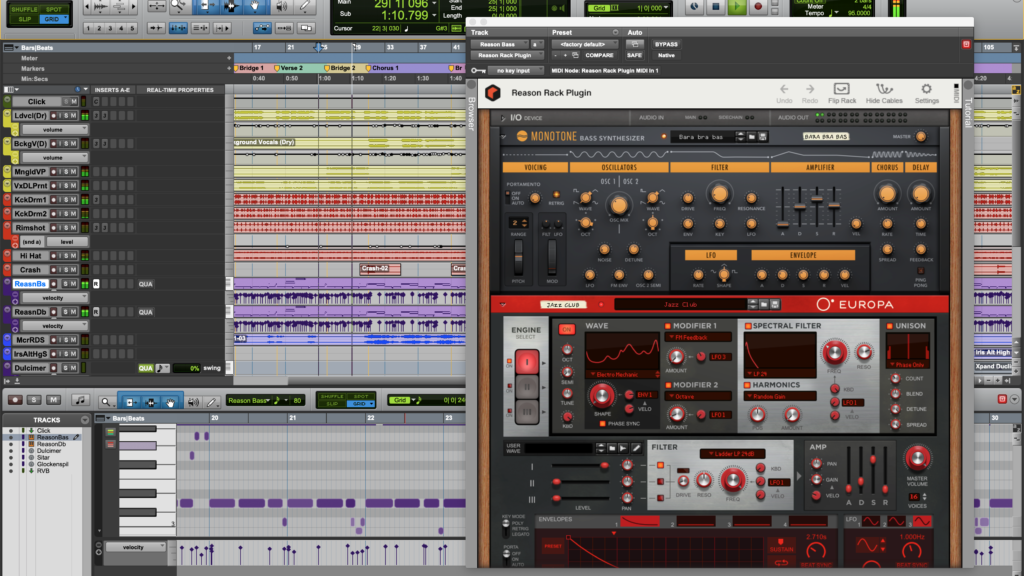The height and width of the screenshot is (576, 1024).
Task: Expand the I/O Device panel
Action: point(503,118)
